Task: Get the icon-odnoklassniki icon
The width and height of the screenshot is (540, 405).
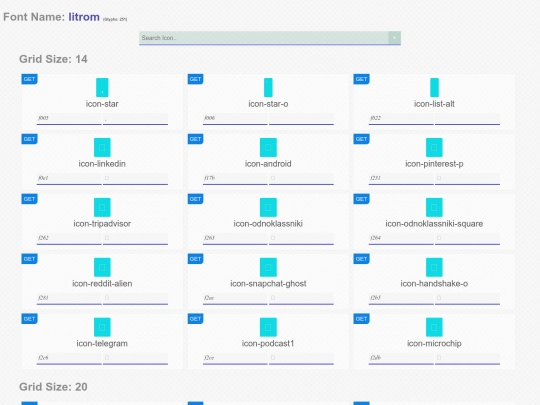Action: pyautogui.click(x=195, y=199)
